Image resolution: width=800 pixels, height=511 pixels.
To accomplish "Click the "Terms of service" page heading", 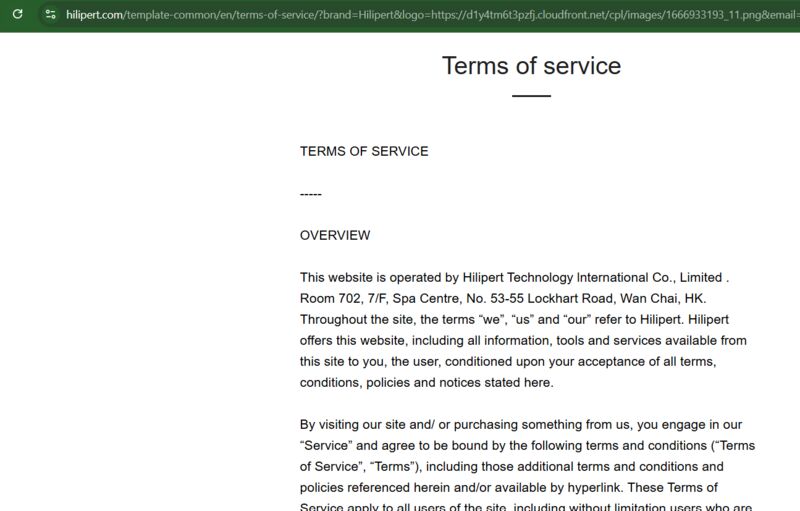I will pos(531,66).
